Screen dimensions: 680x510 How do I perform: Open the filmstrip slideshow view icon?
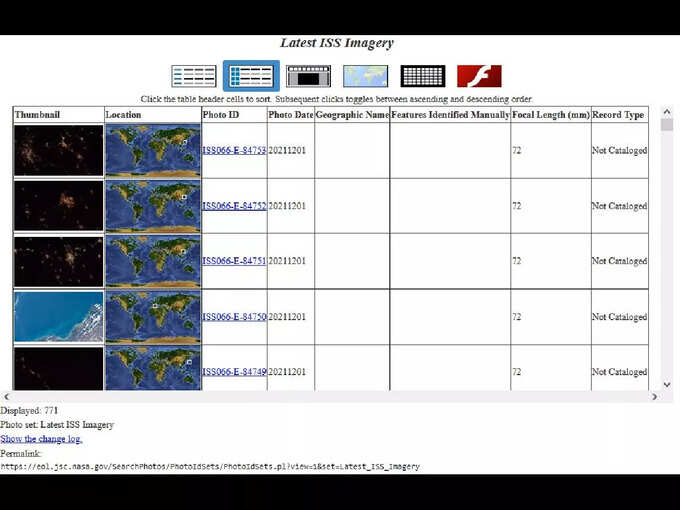coord(308,76)
